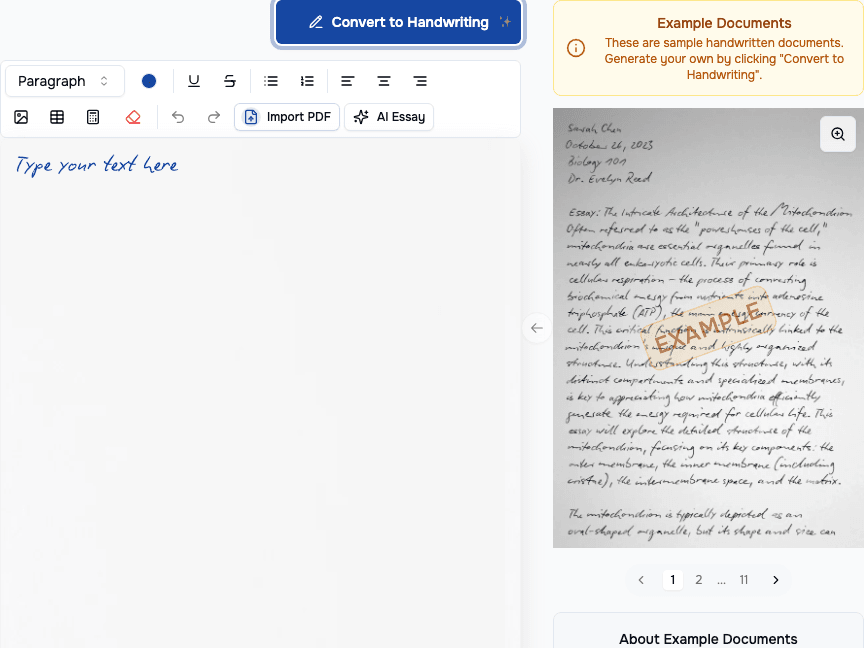Go to previous page of examples
This screenshot has width=864, height=648.
[x=641, y=580]
